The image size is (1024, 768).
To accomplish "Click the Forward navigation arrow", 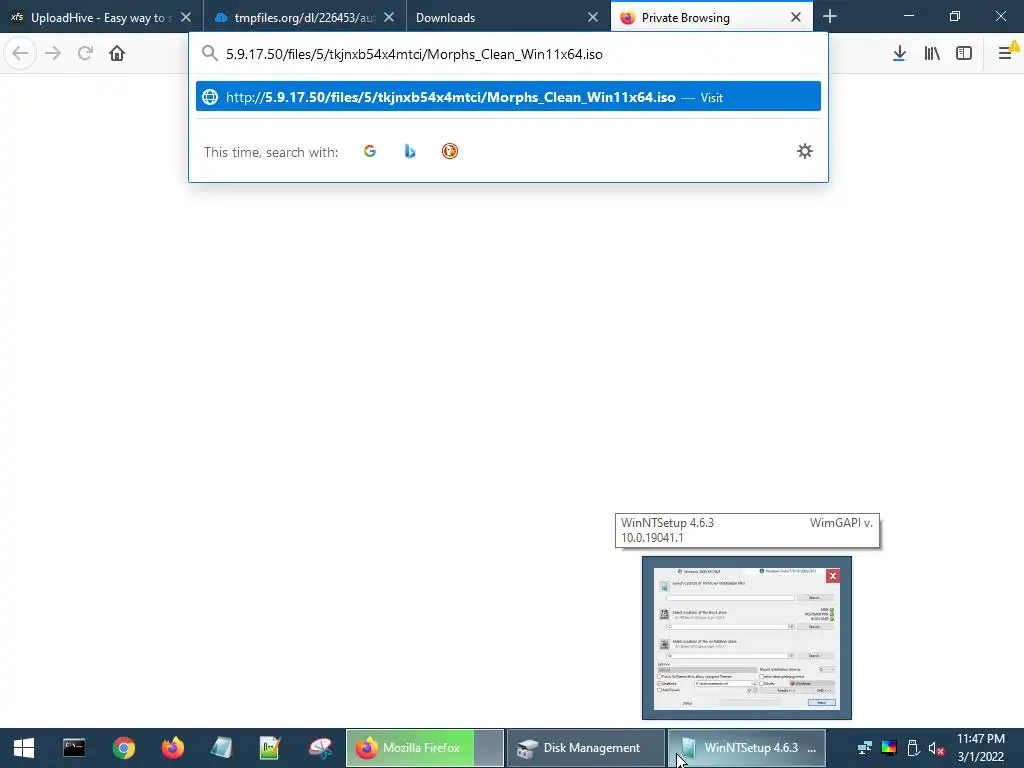I will [53, 53].
